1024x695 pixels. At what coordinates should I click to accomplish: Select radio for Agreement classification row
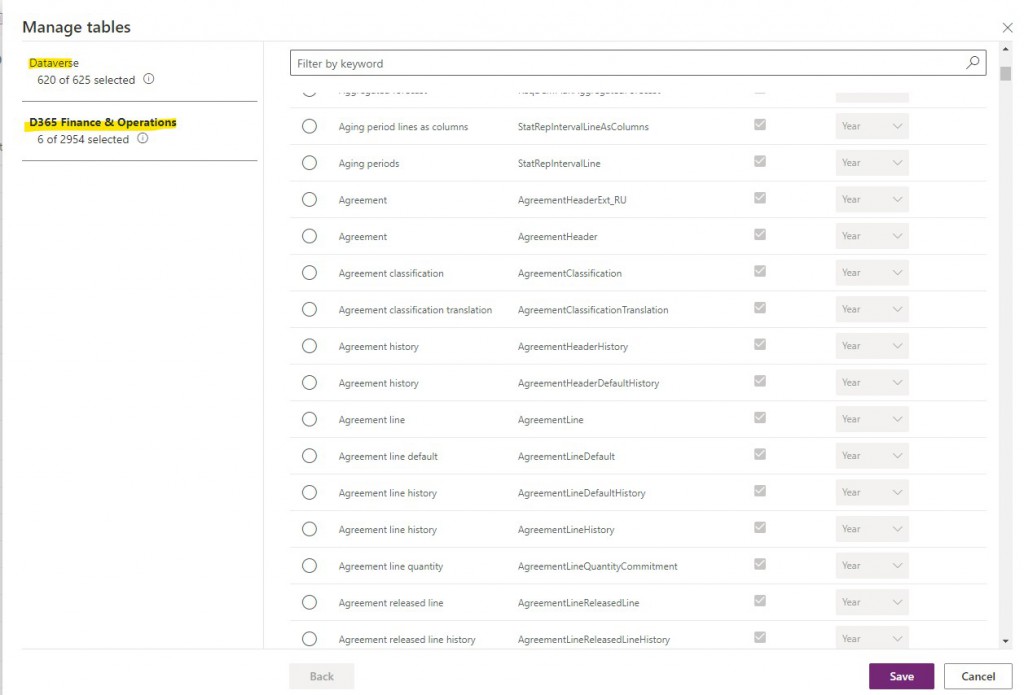(310, 272)
